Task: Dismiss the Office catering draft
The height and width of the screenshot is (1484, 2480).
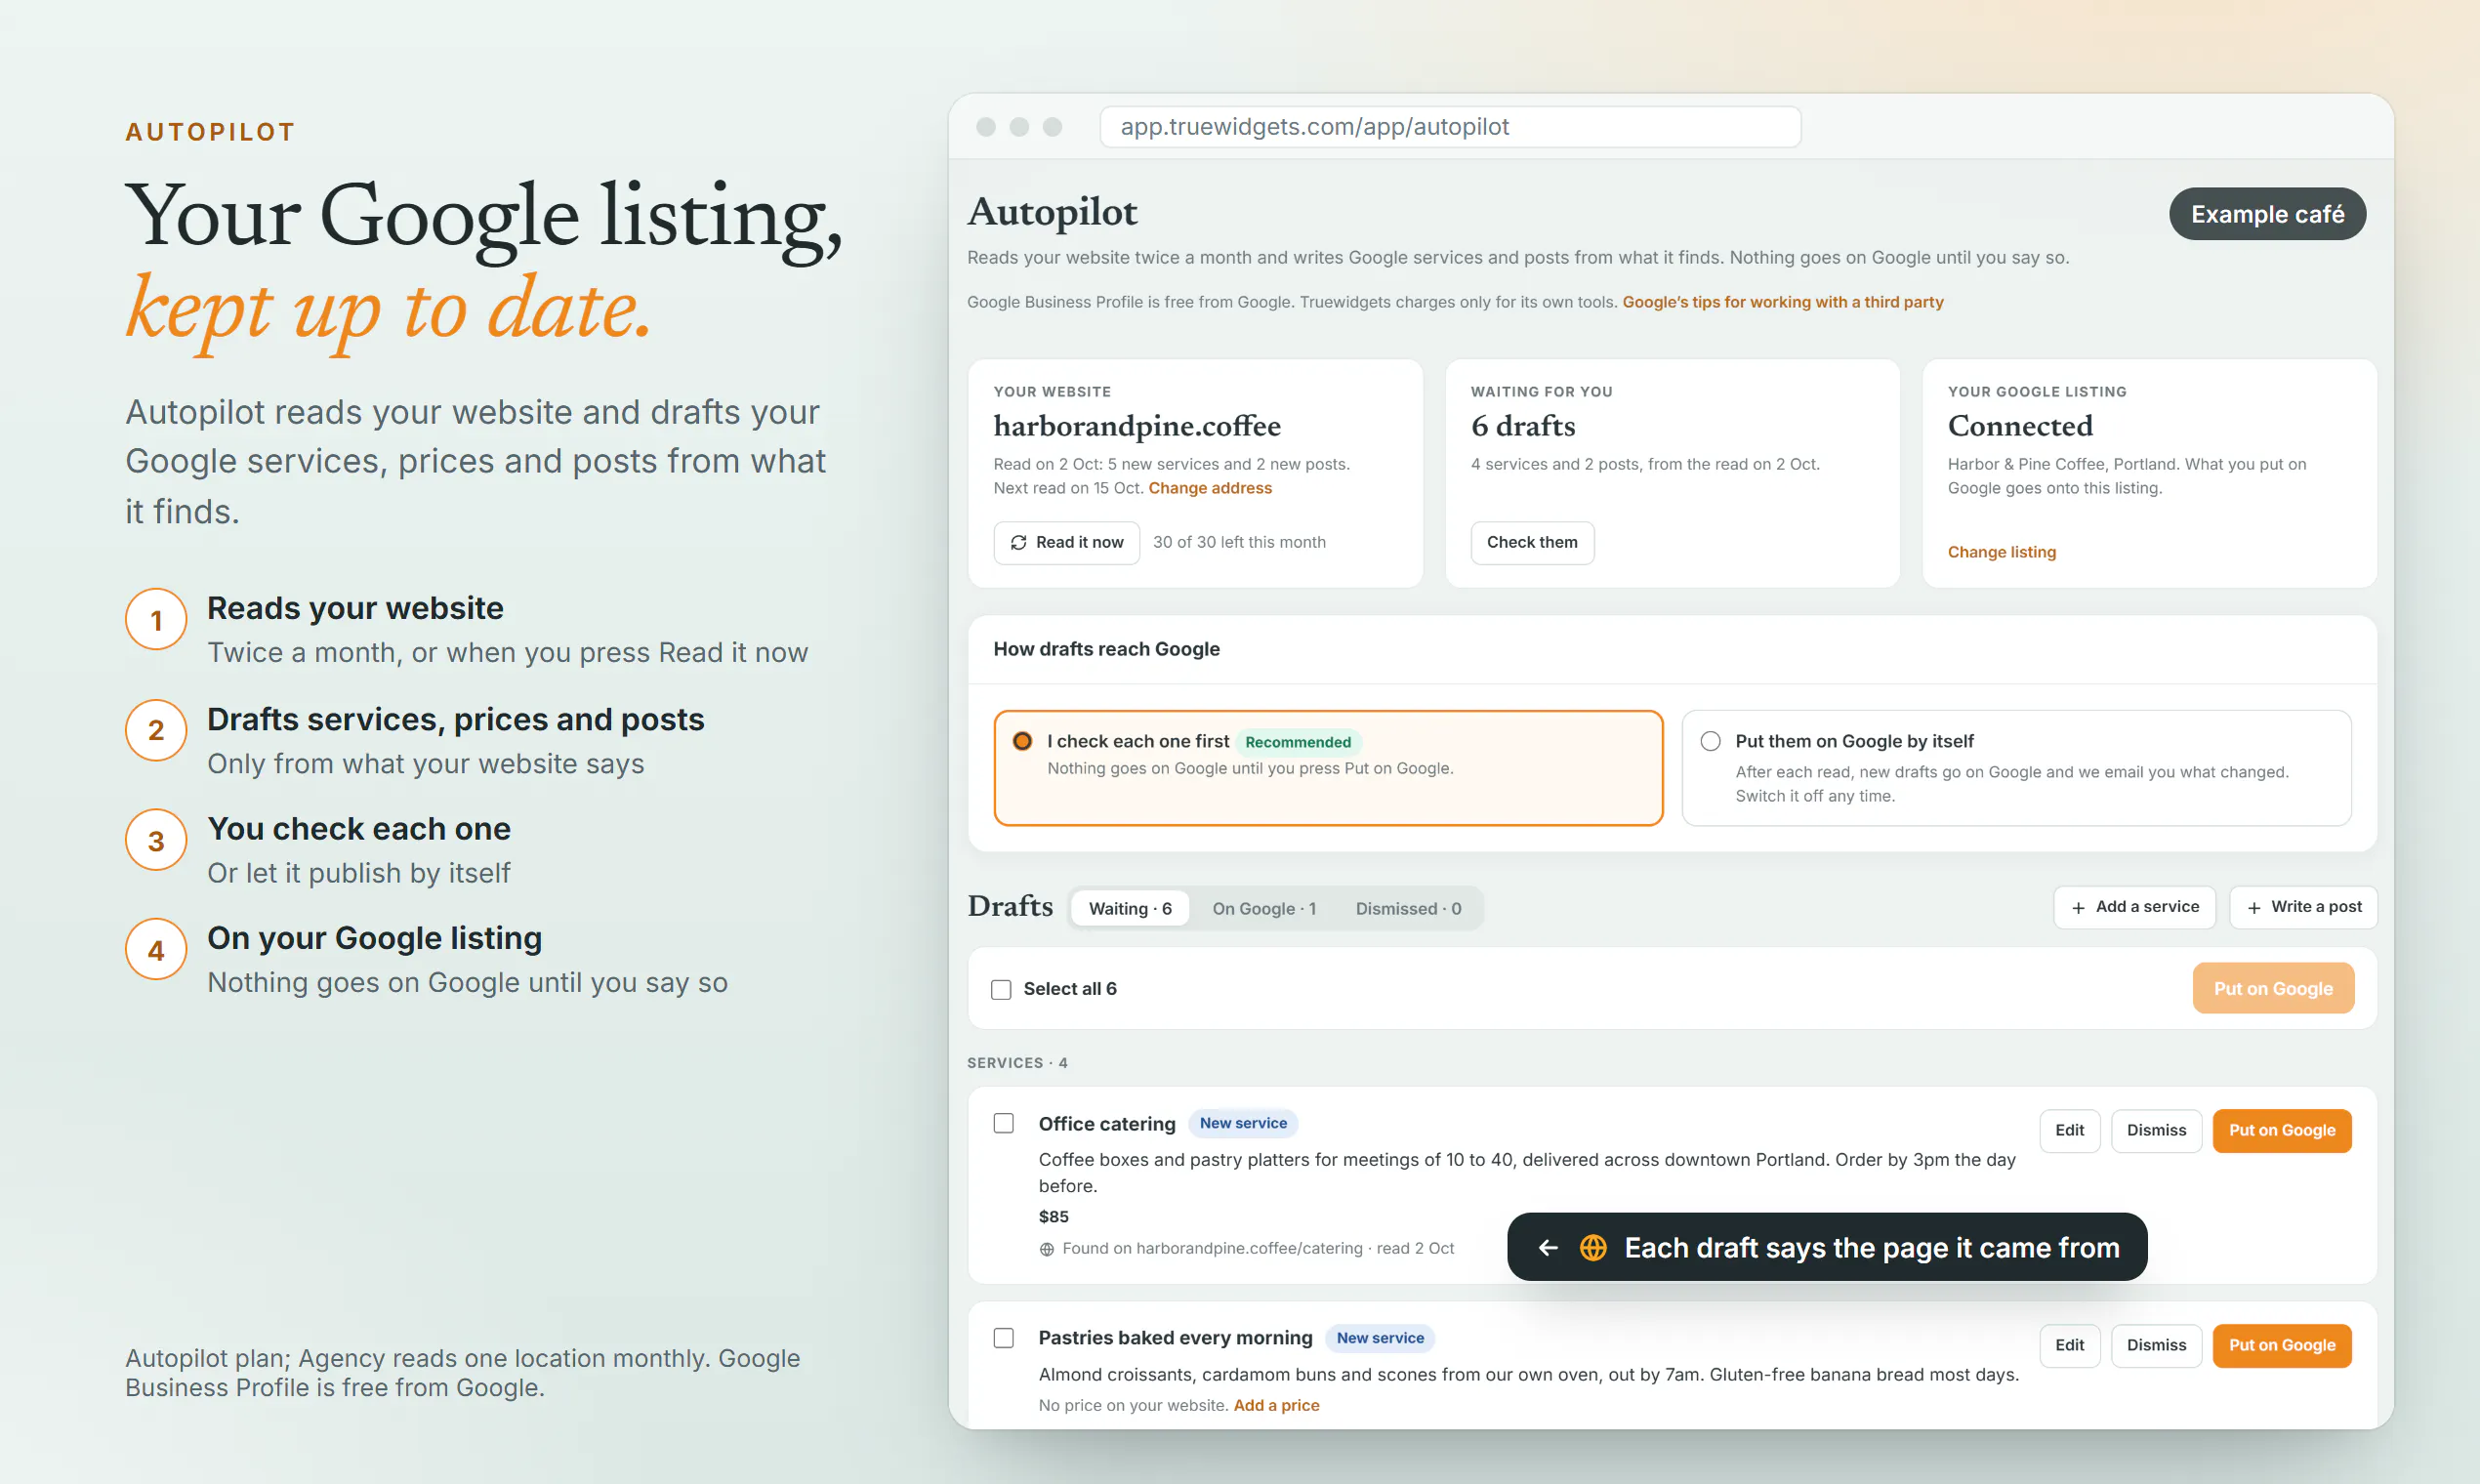Action: click(x=2156, y=1131)
